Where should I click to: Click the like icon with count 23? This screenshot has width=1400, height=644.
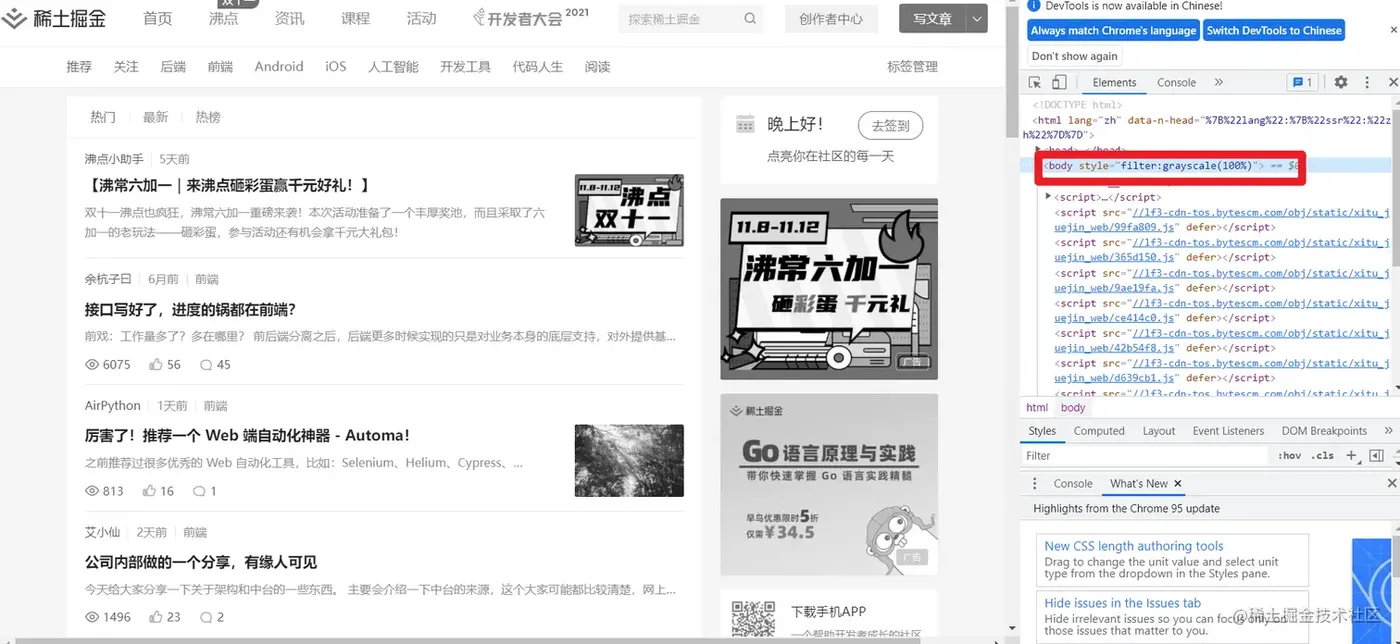(156, 617)
